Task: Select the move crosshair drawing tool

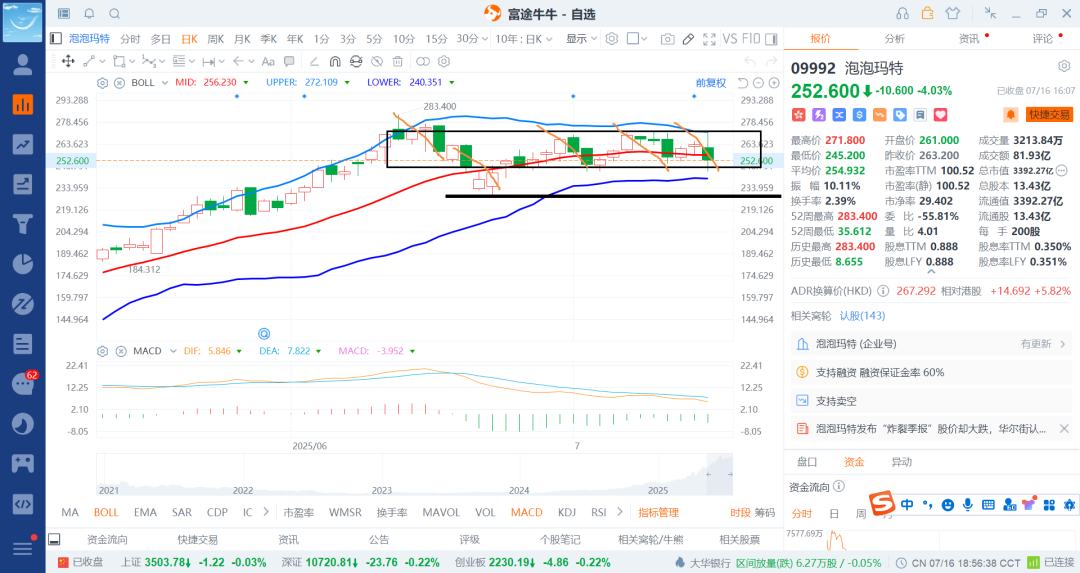Action: 68,61
